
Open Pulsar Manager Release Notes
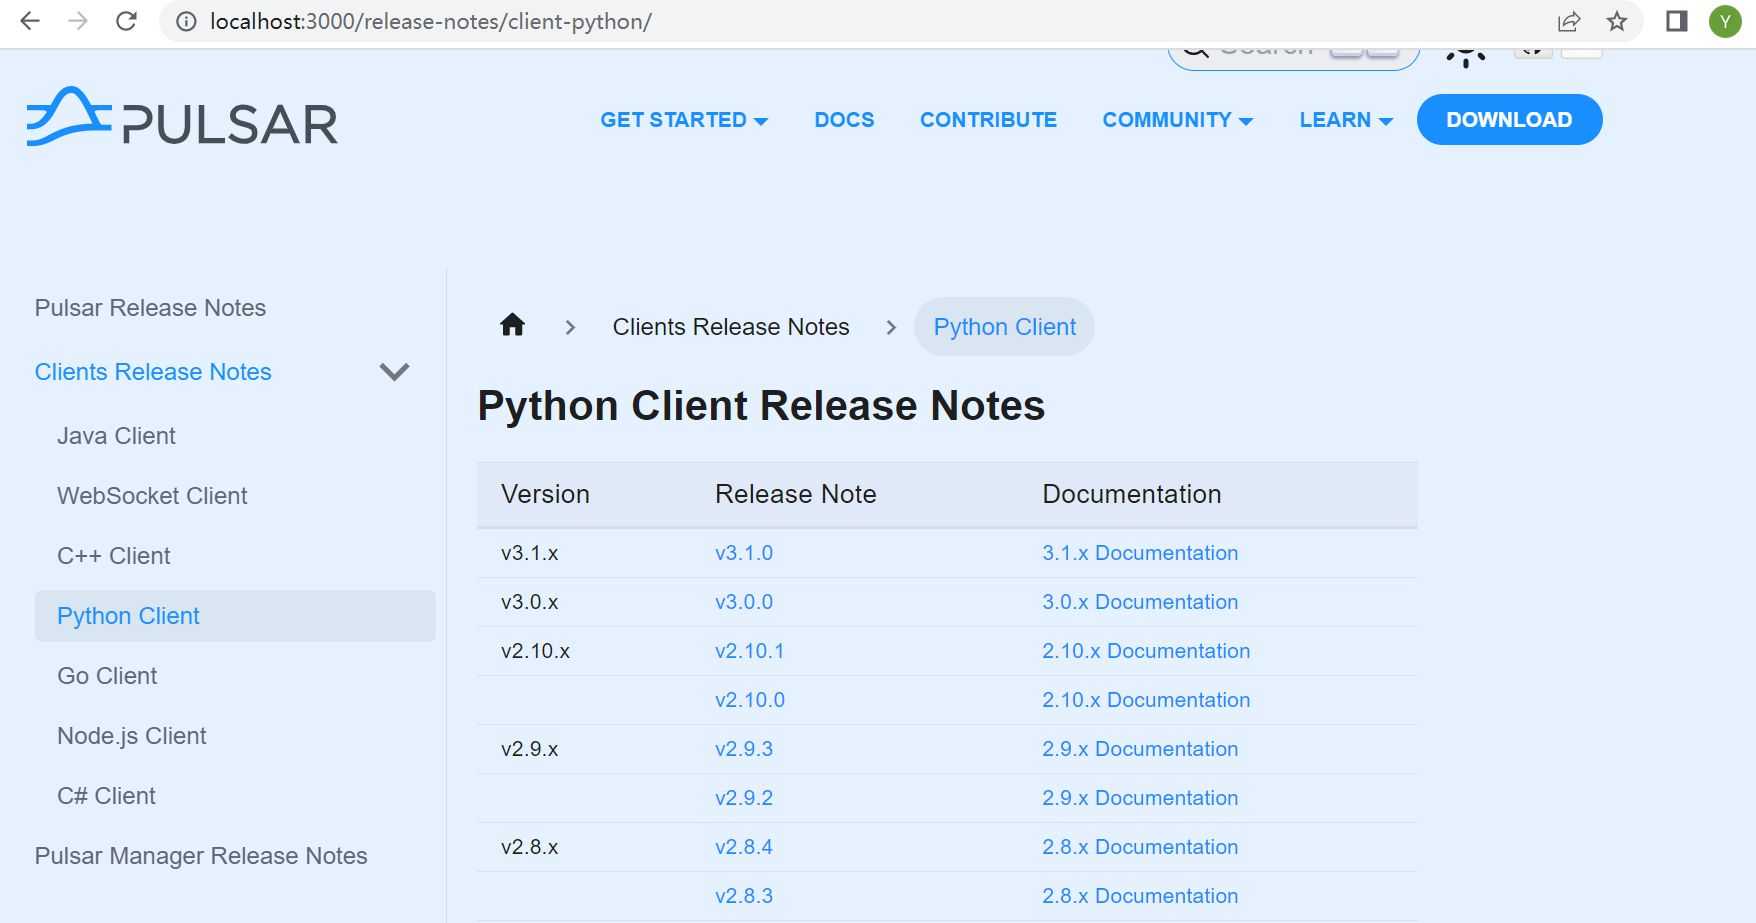[x=201, y=856]
